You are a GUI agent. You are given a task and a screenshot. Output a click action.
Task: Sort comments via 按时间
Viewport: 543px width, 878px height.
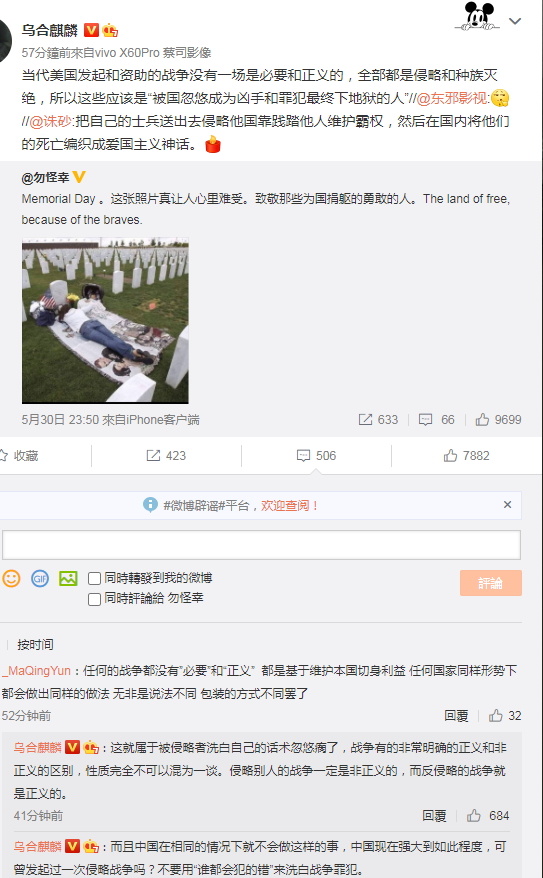point(35,645)
